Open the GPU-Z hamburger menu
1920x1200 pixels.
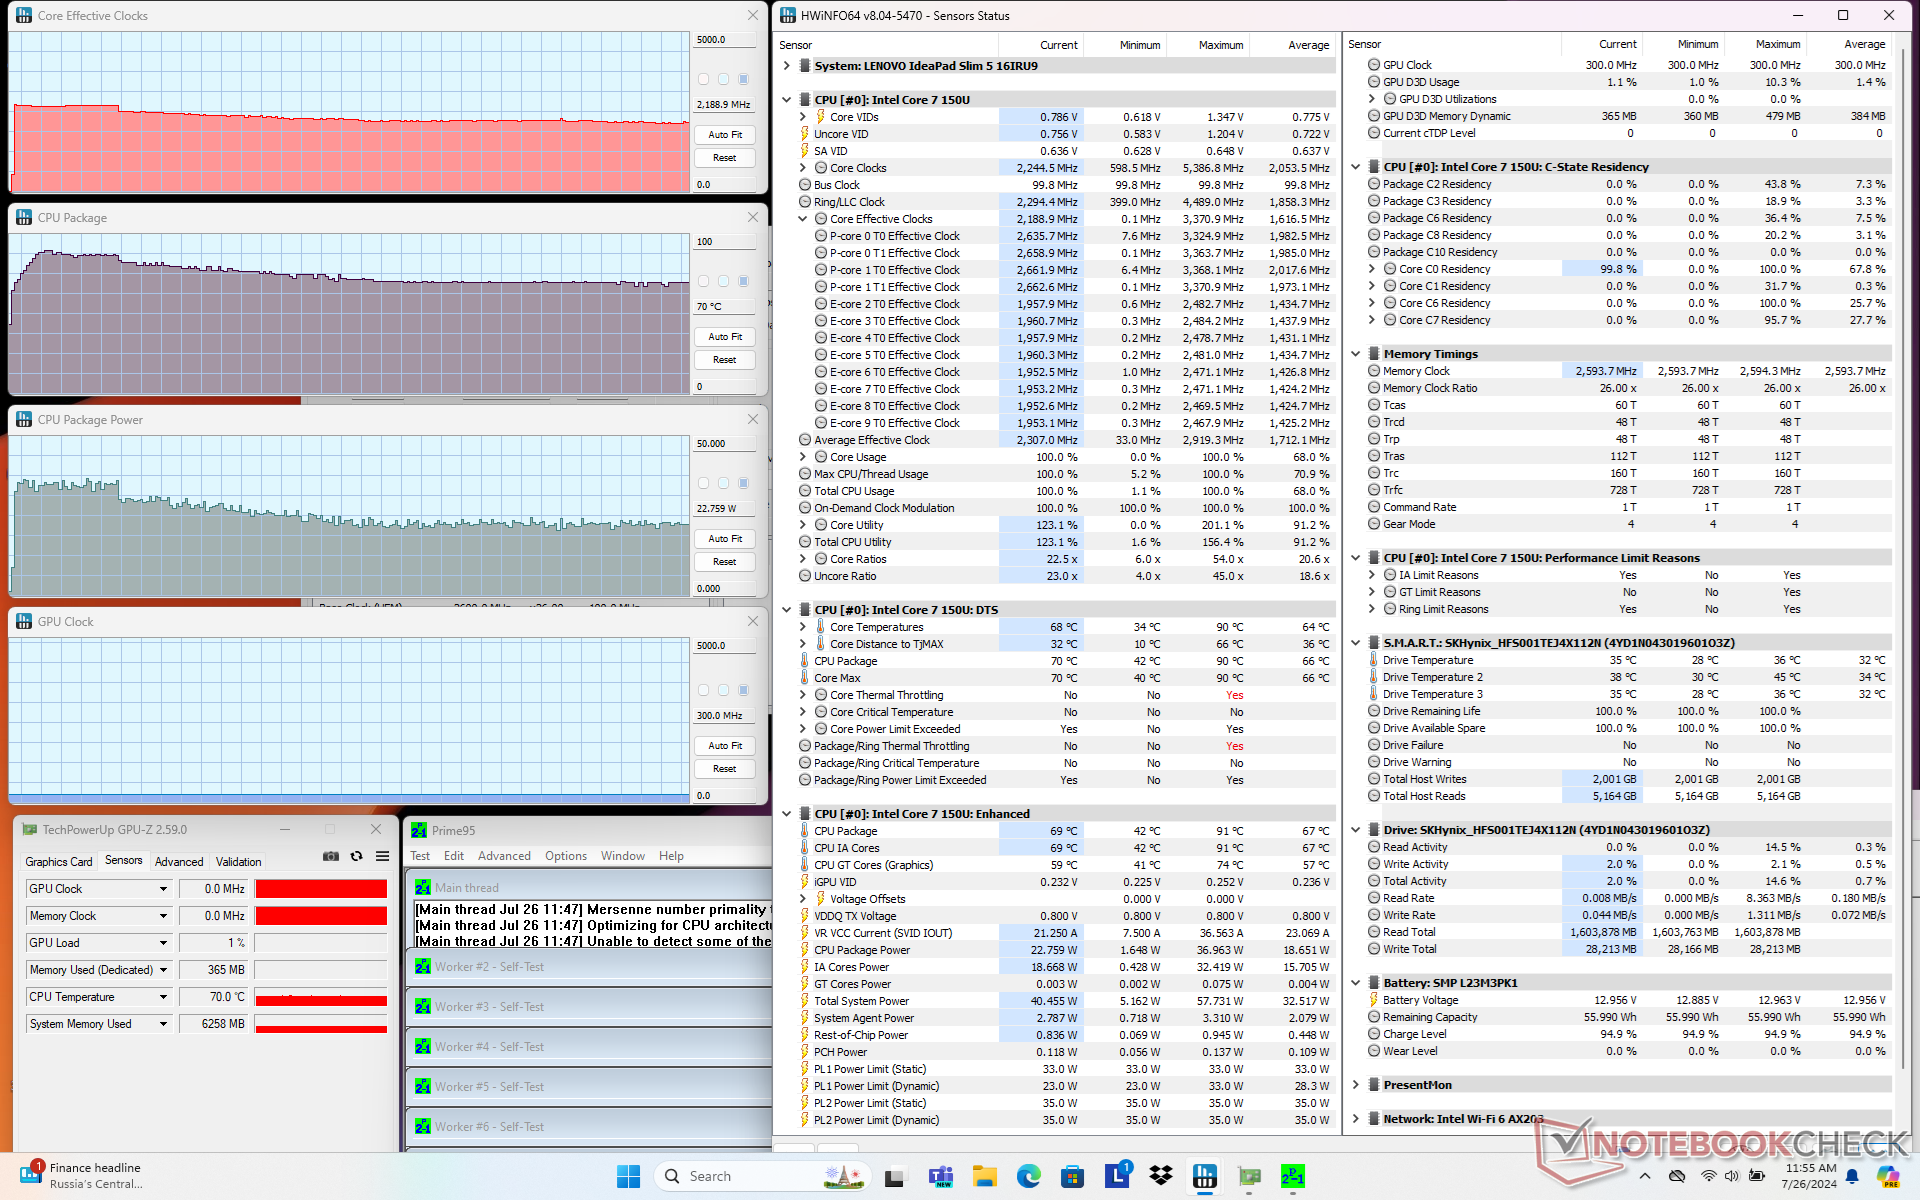coord(382,856)
